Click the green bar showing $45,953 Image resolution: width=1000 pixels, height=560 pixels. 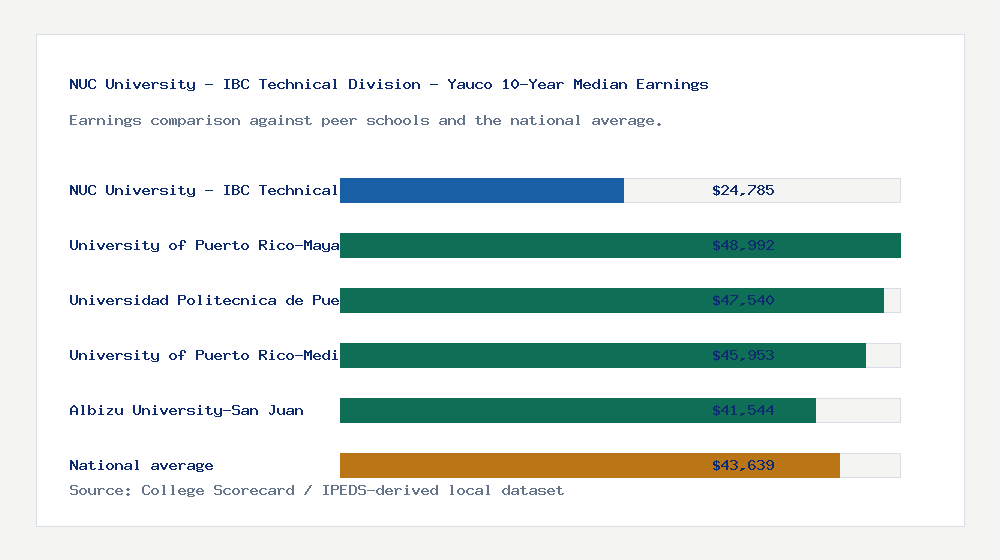tap(603, 355)
